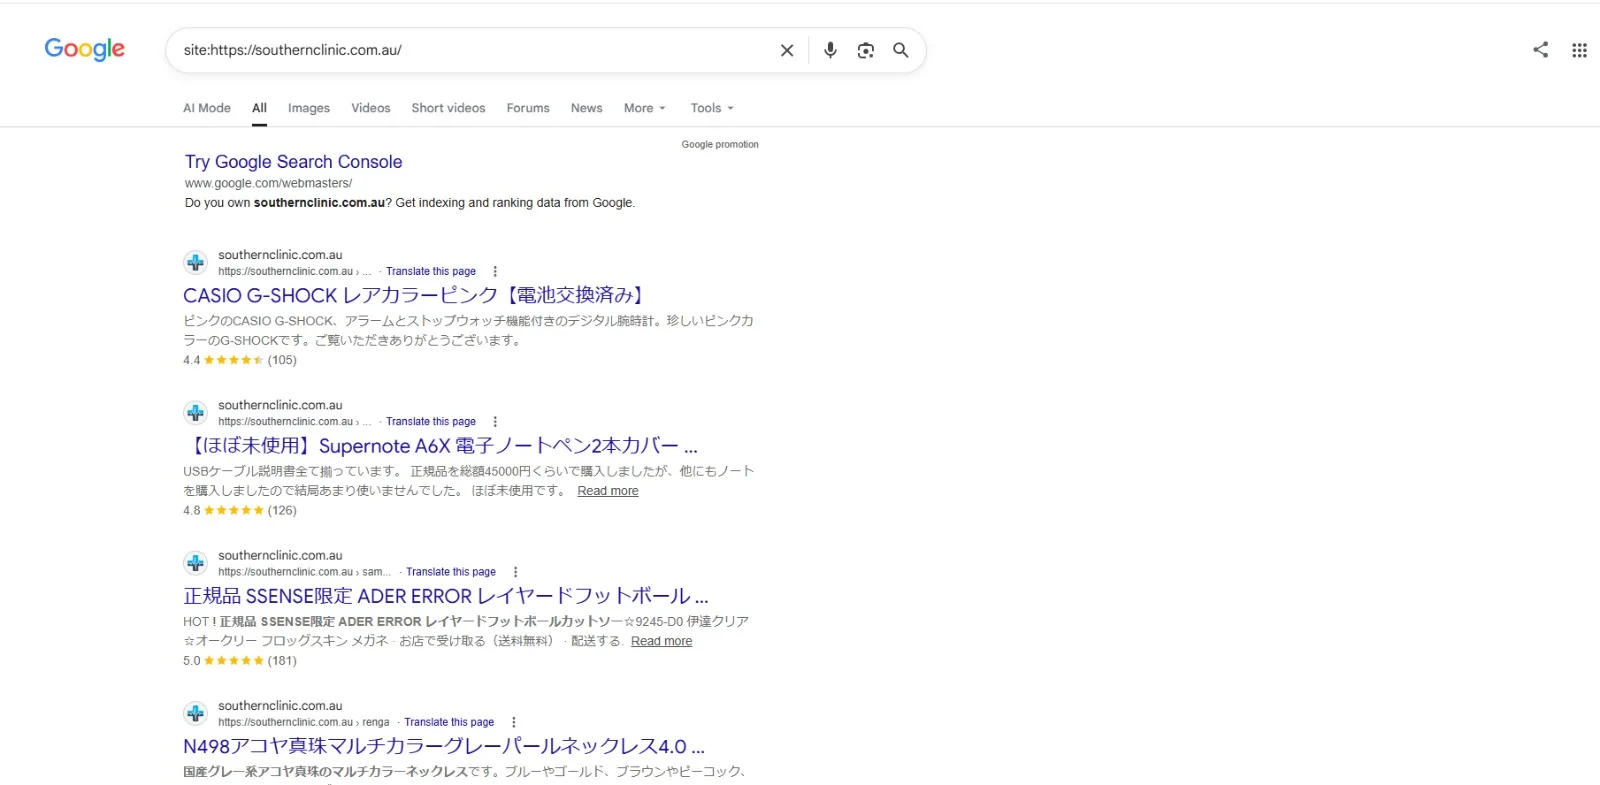The image size is (1600, 785).
Task: Click Translate this page for Supernote A6X result
Action: (431, 422)
